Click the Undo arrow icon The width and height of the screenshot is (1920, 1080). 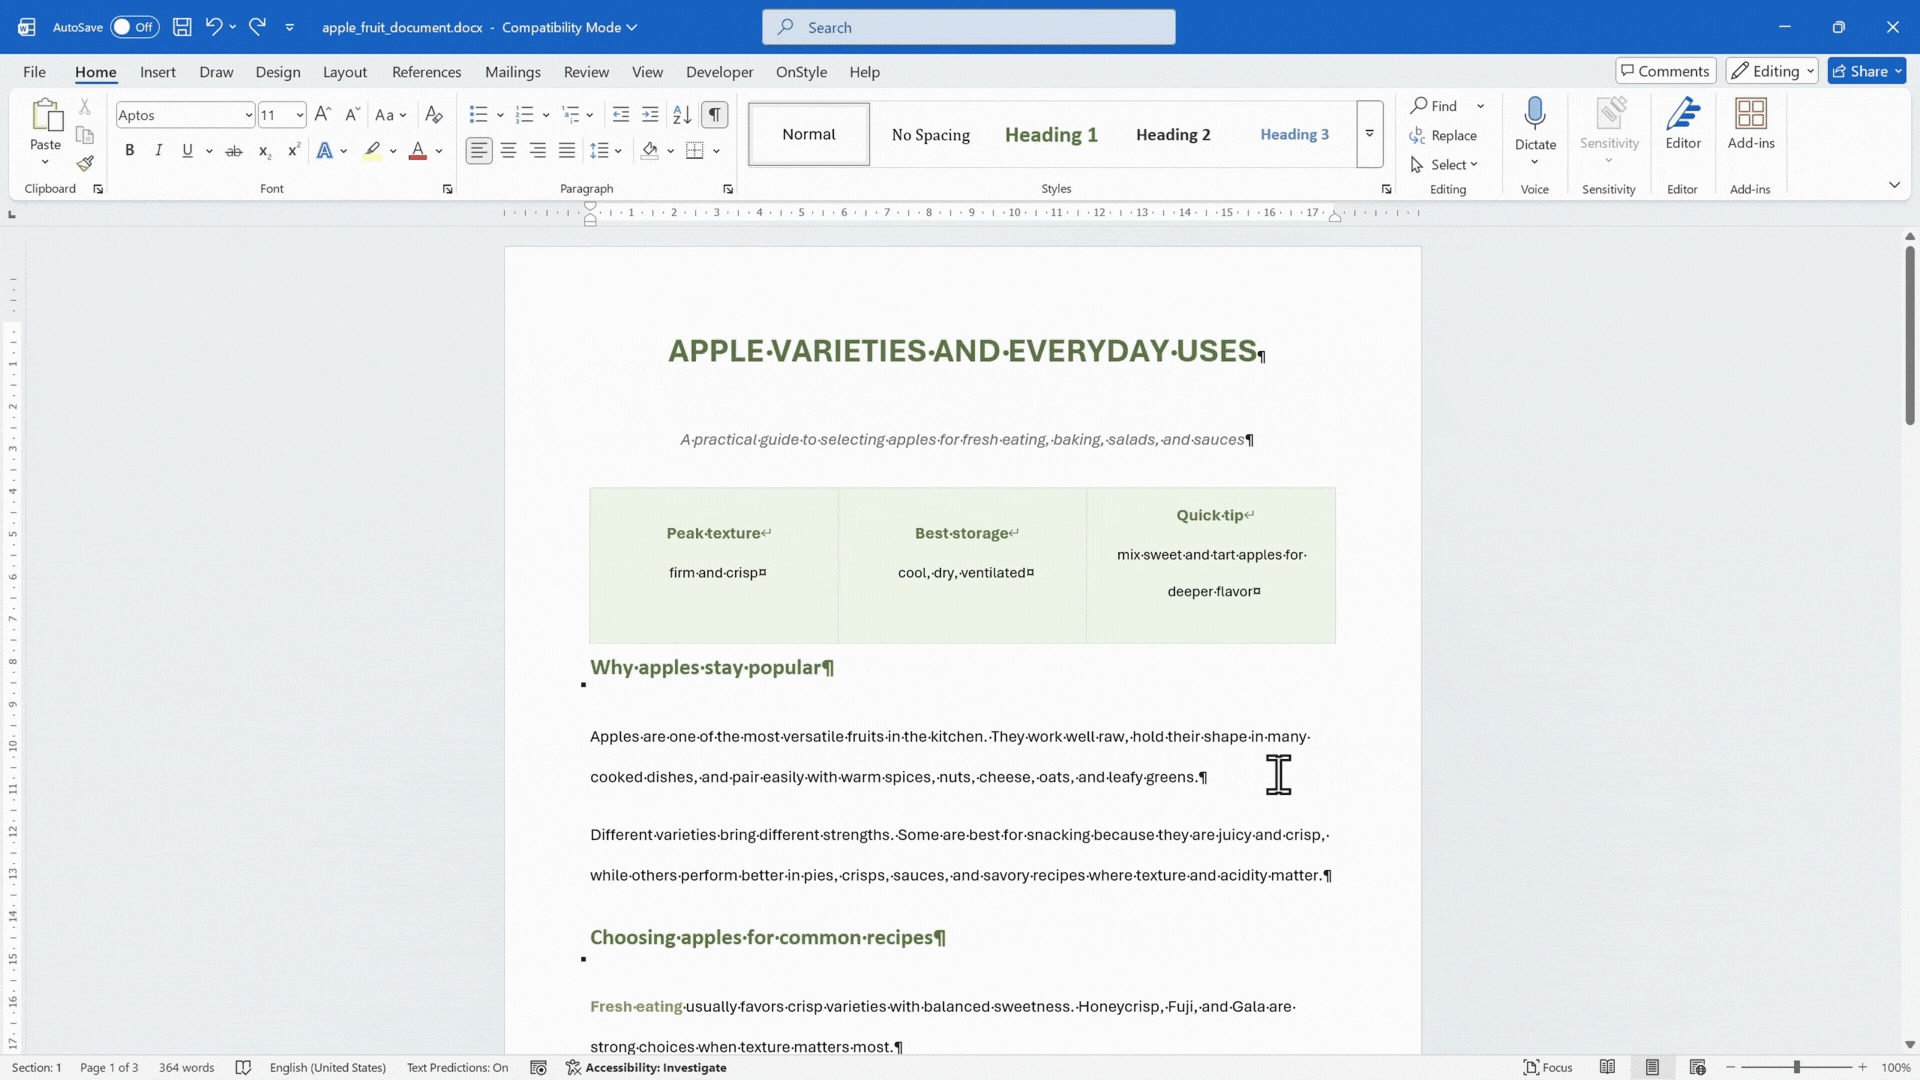point(213,27)
